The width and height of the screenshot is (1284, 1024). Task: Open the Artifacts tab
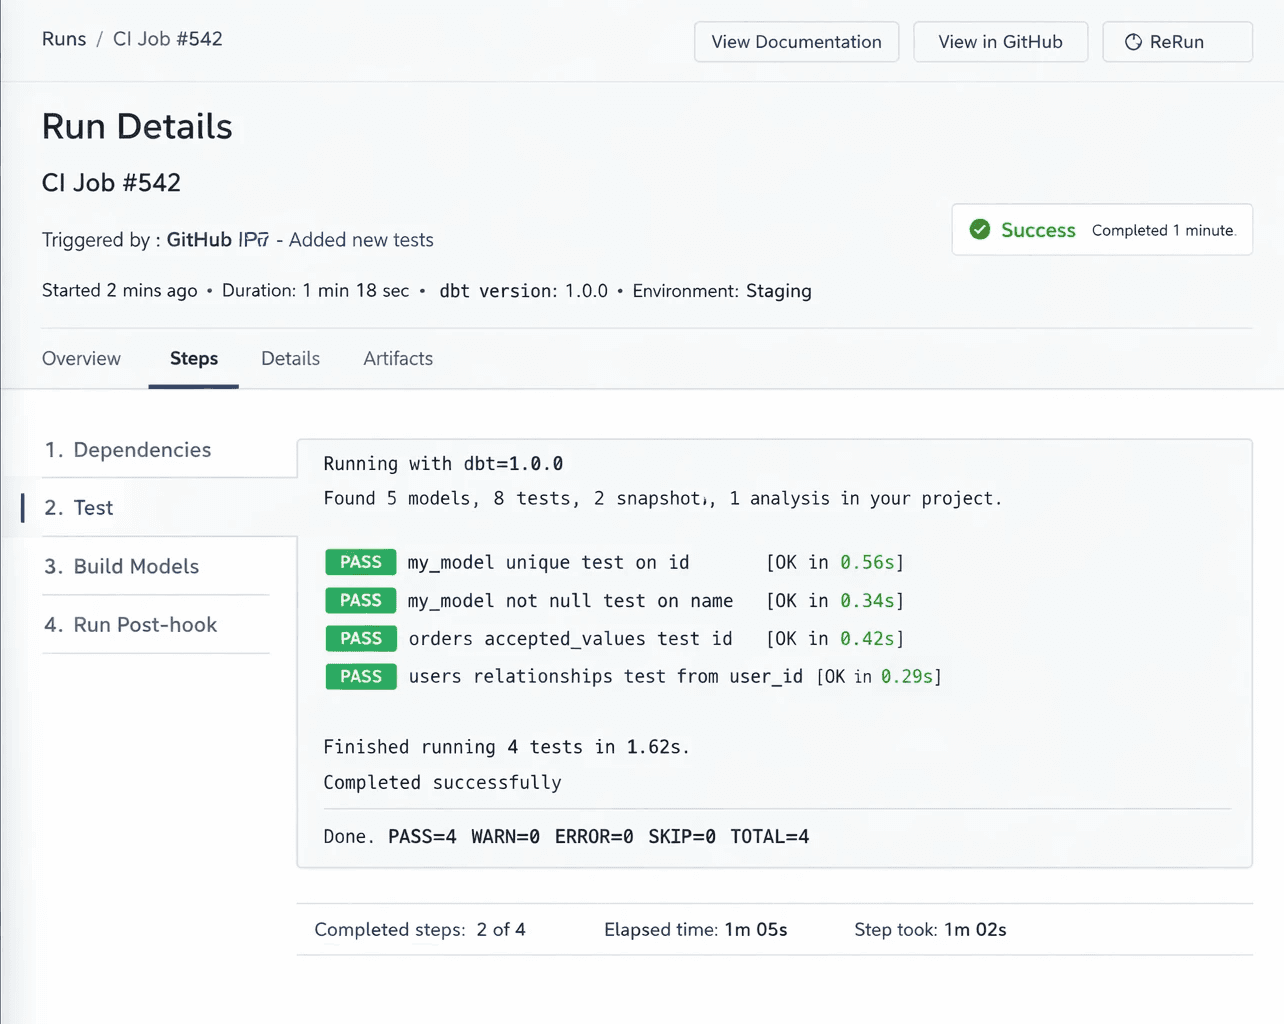(398, 358)
